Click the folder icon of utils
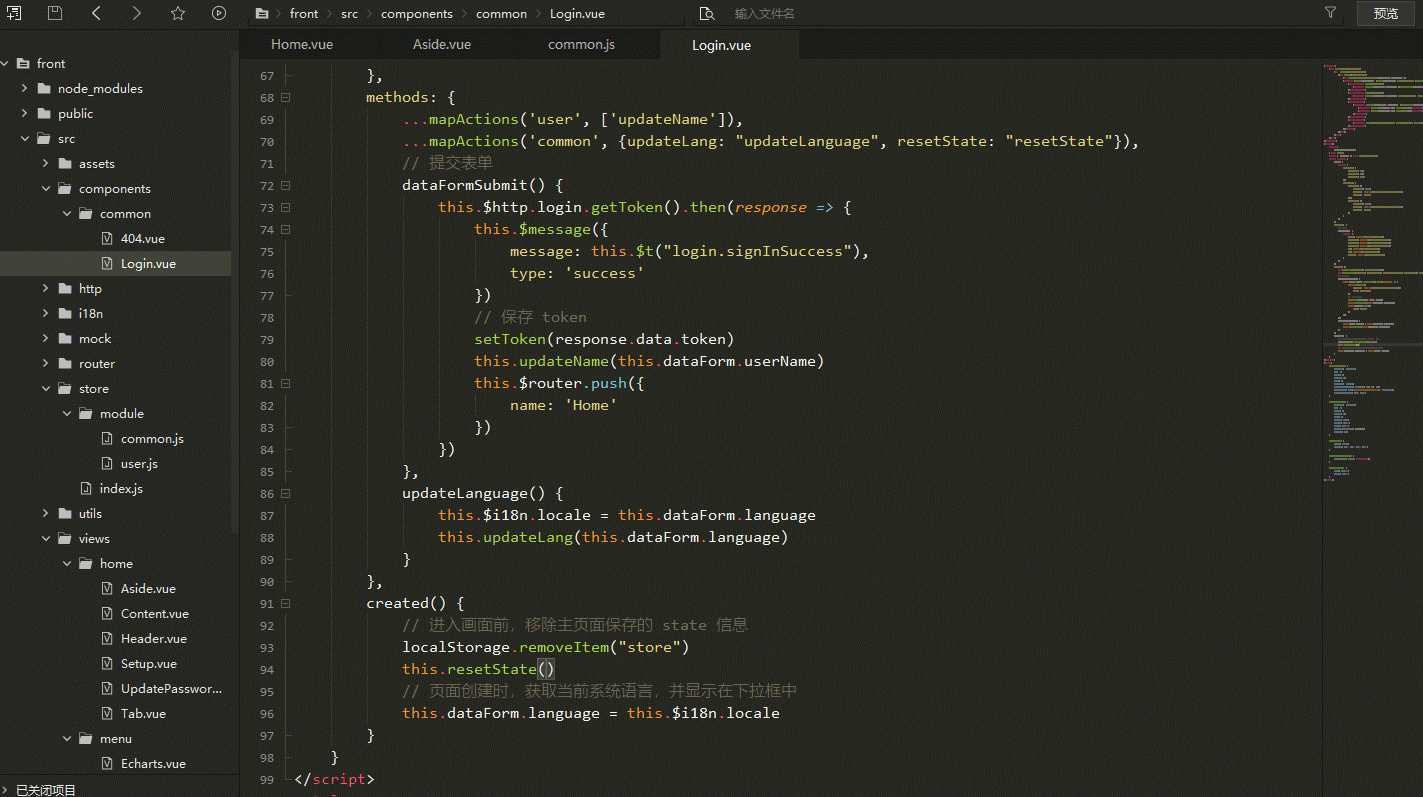The image size is (1423, 797). [x=65, y=513]
